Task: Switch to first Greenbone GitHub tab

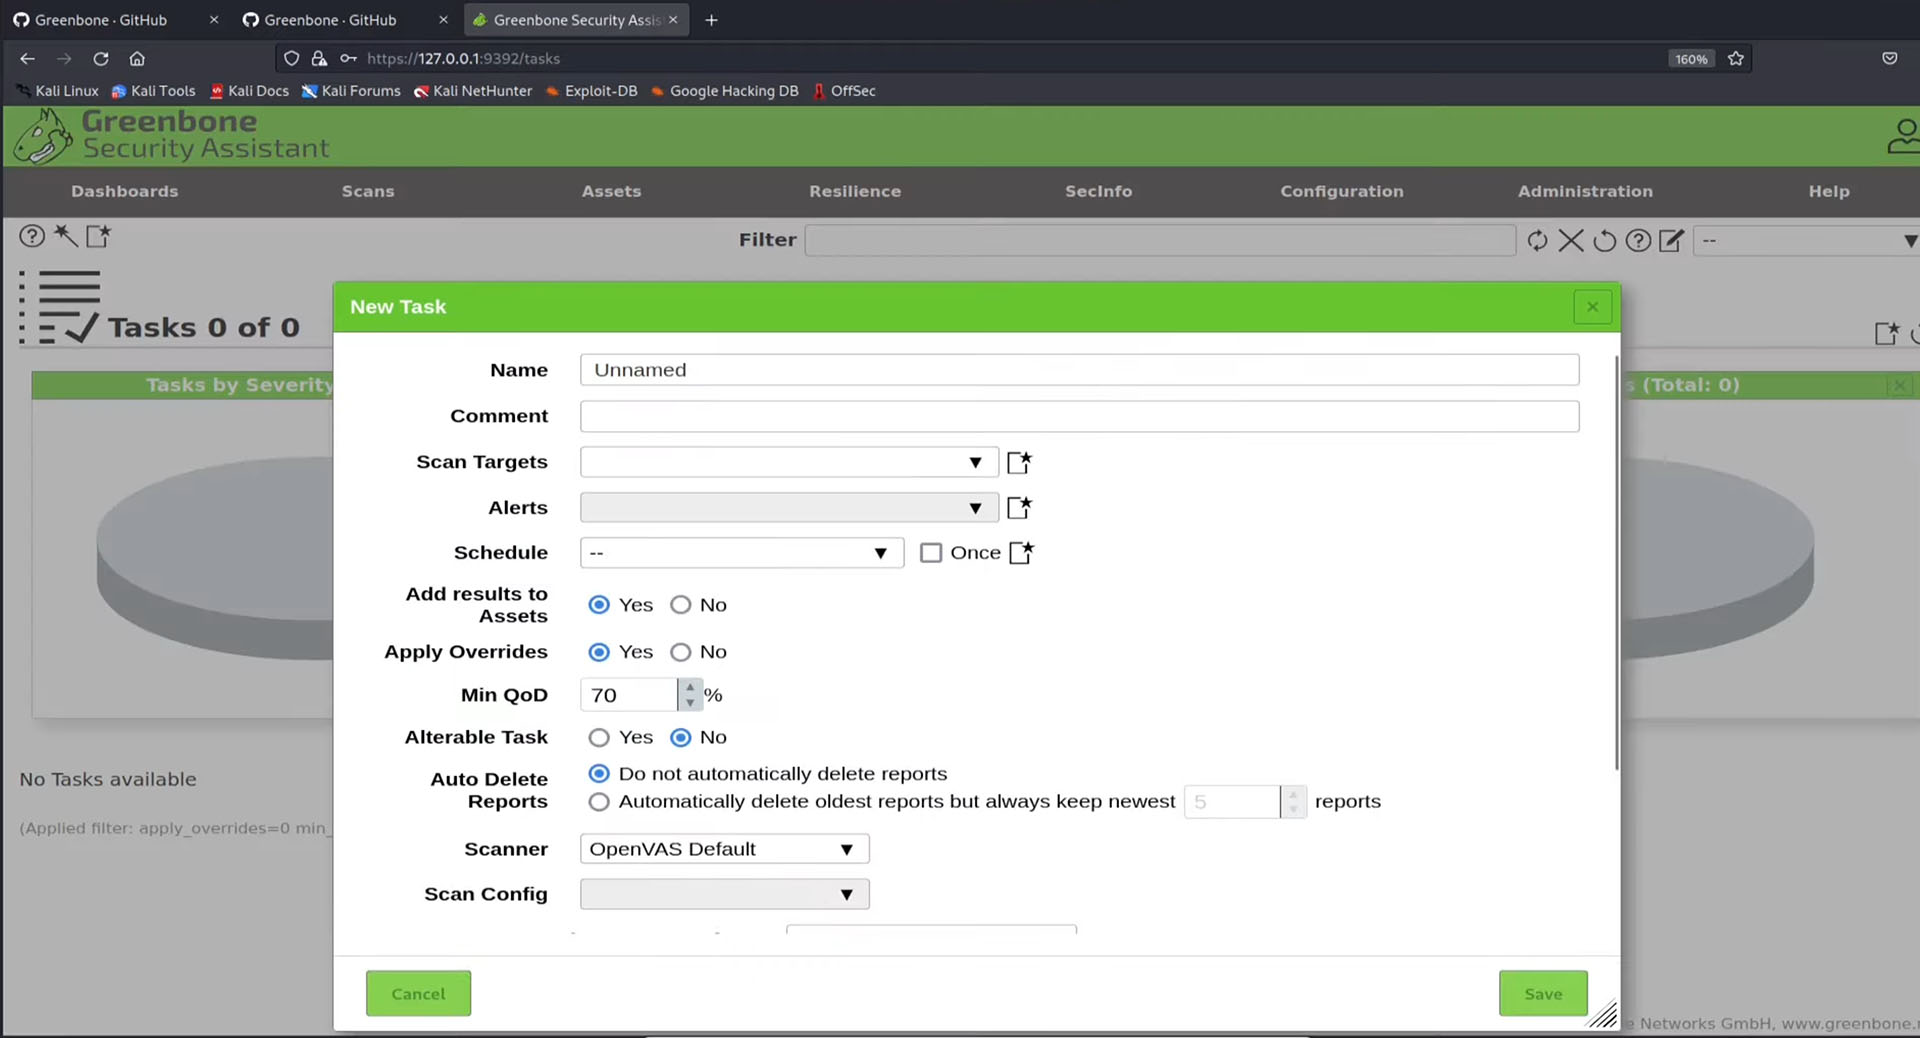Action: click(115, 20)
